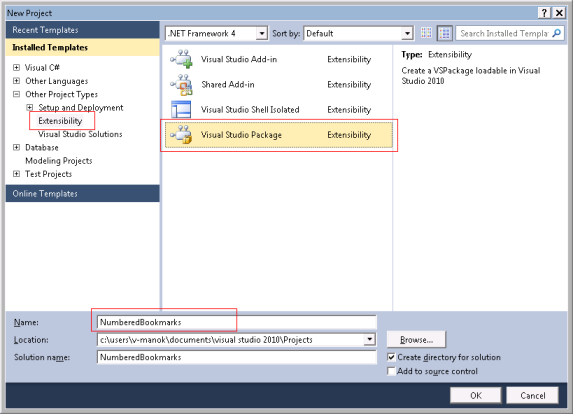Expand the Setup and Deployment node
This screenshot has width=573, height=414.
30,107
